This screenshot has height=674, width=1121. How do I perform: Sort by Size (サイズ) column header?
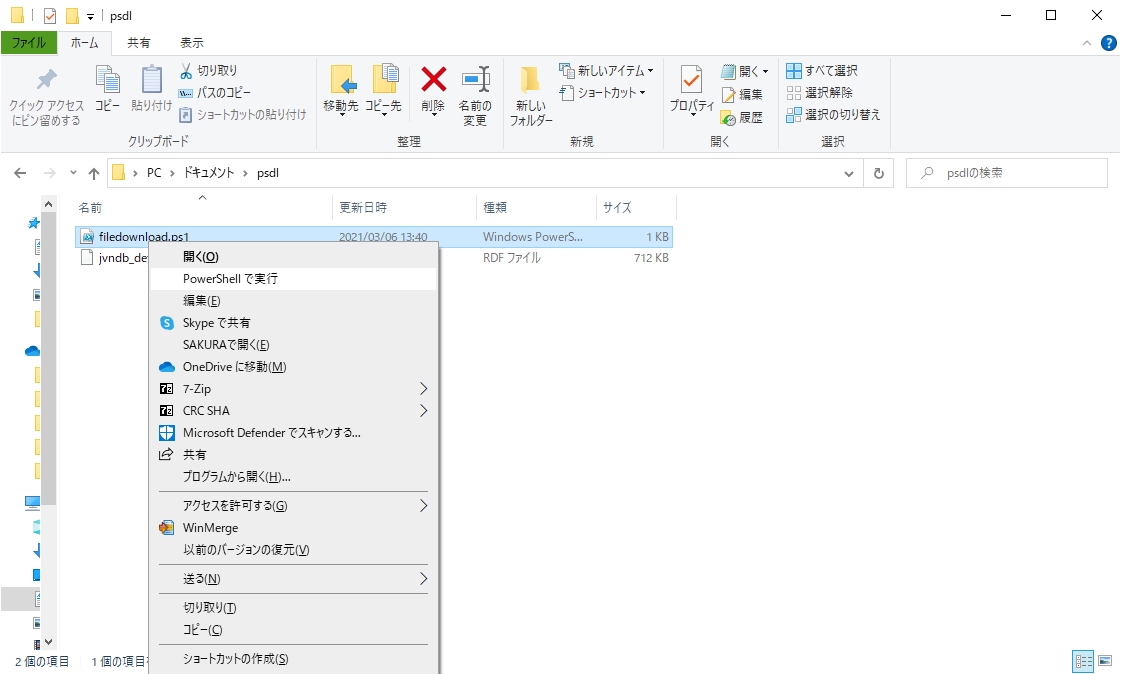pos(636,207)
